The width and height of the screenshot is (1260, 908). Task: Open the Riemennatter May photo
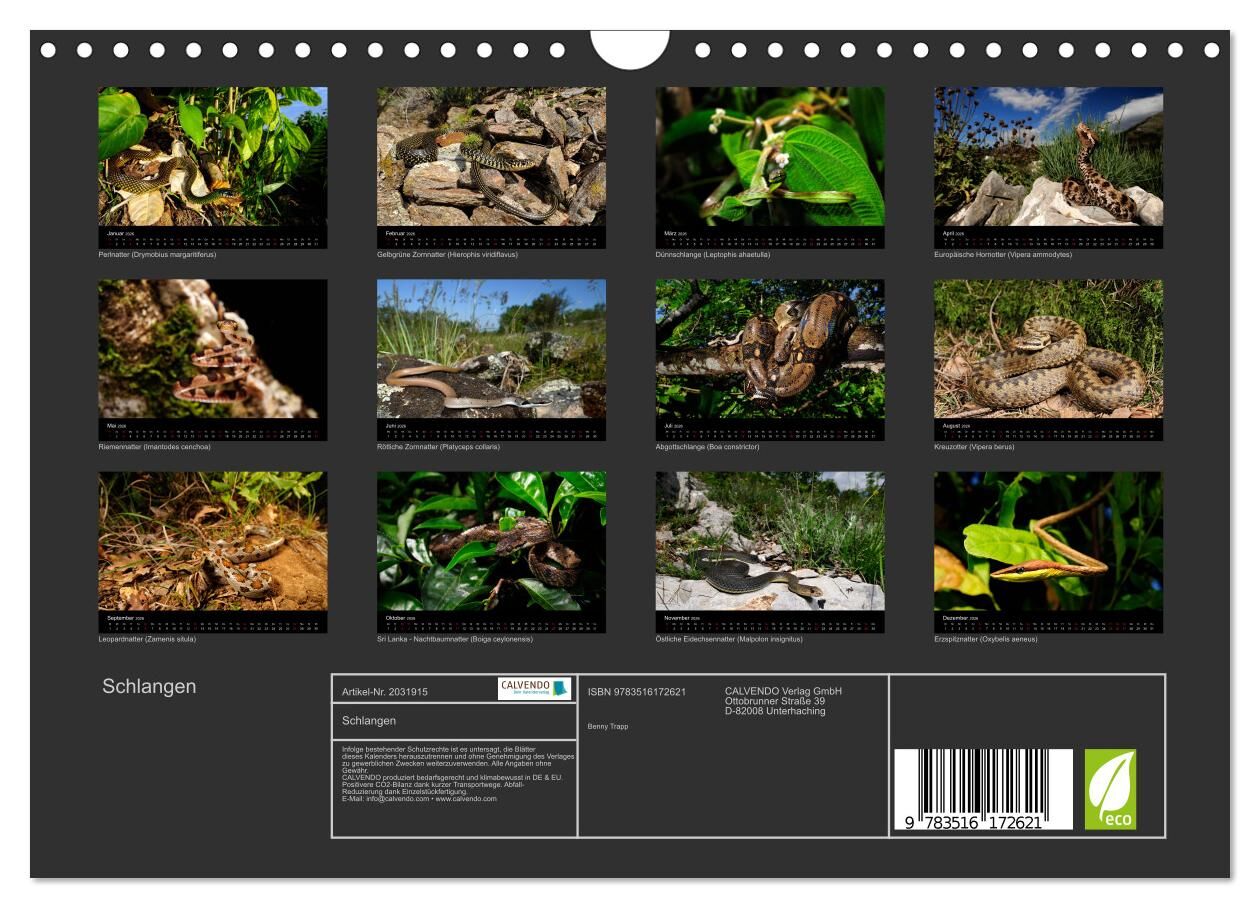[212, 349]
